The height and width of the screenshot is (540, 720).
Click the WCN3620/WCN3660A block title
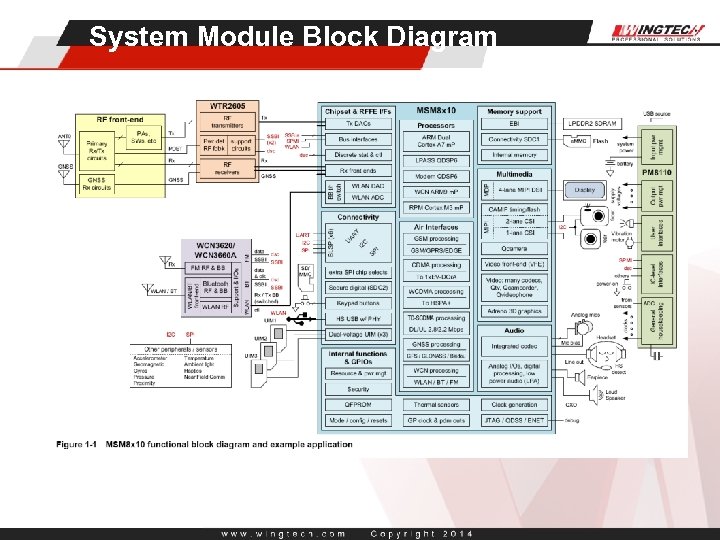click(x=216, y=250)
